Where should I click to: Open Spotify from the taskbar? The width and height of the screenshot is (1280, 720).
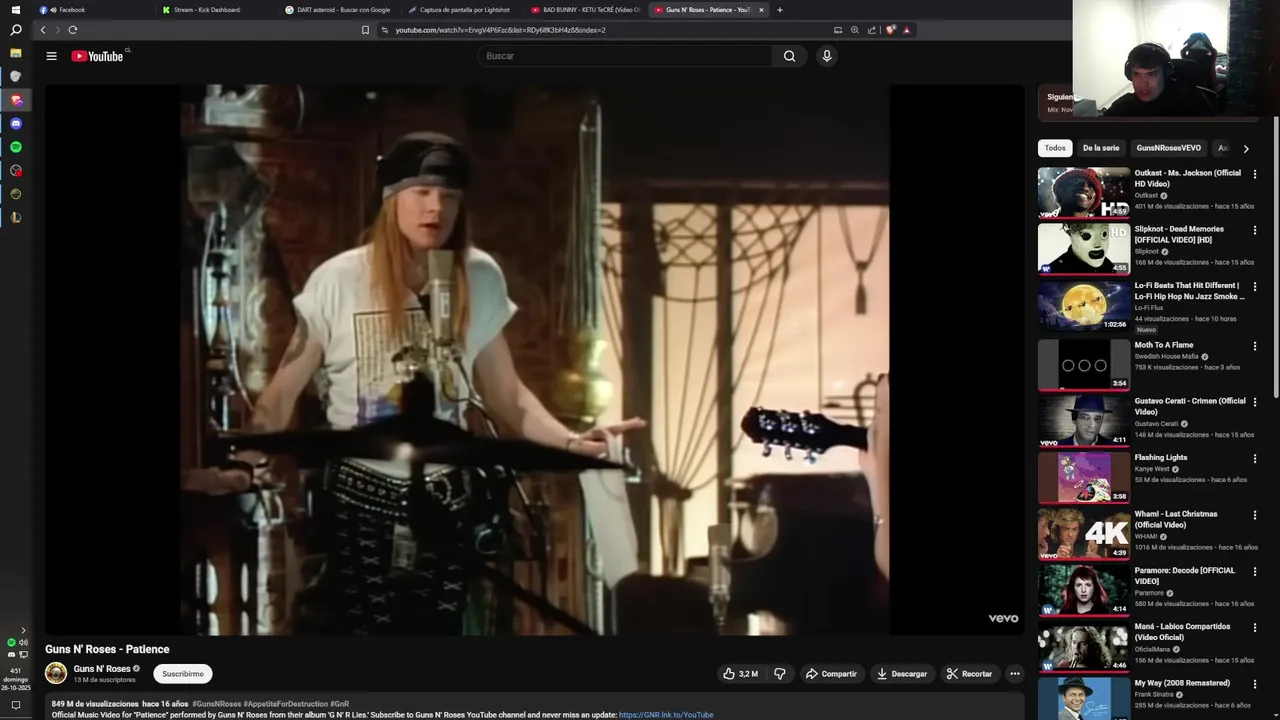(x=15, y=147)
